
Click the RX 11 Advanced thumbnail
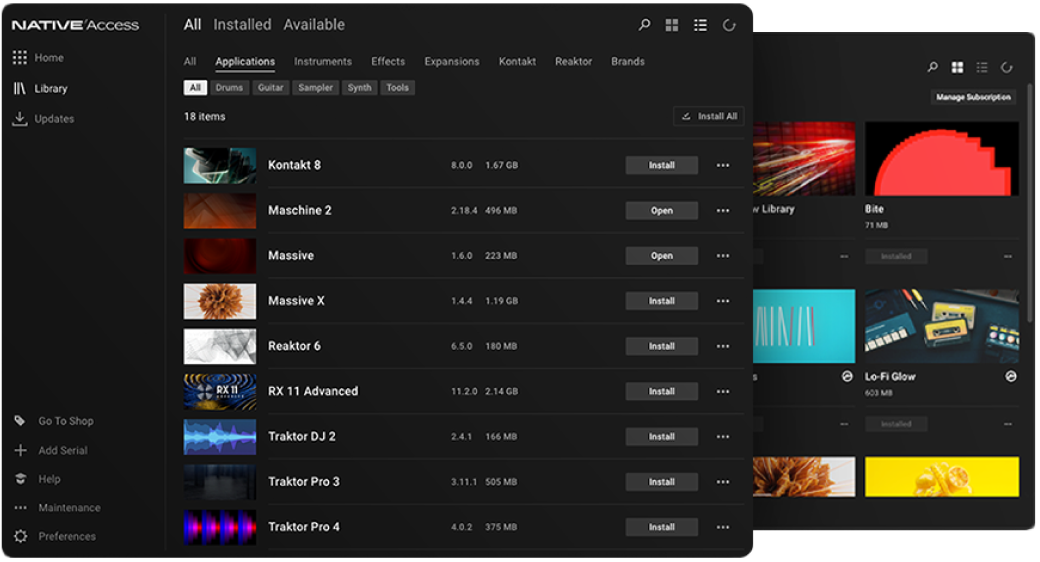(x=220, y=391)
